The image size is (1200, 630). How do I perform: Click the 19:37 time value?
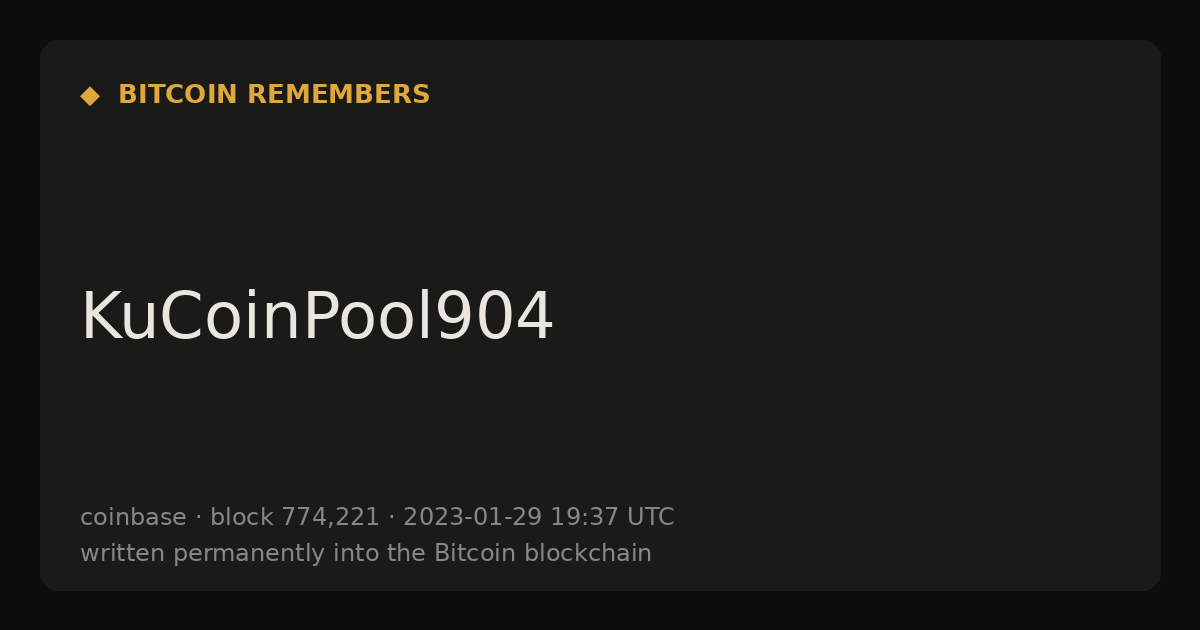point(584,517)
